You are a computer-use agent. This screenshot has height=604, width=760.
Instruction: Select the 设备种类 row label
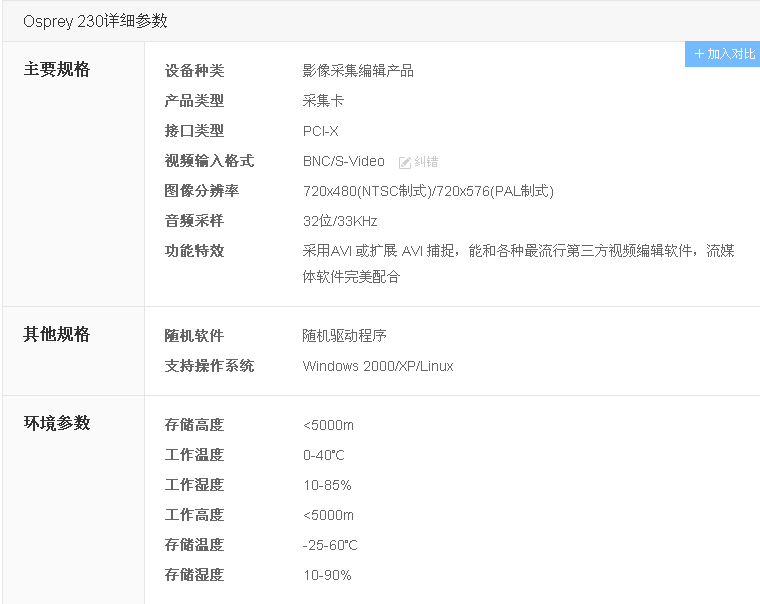coord(194,71)
